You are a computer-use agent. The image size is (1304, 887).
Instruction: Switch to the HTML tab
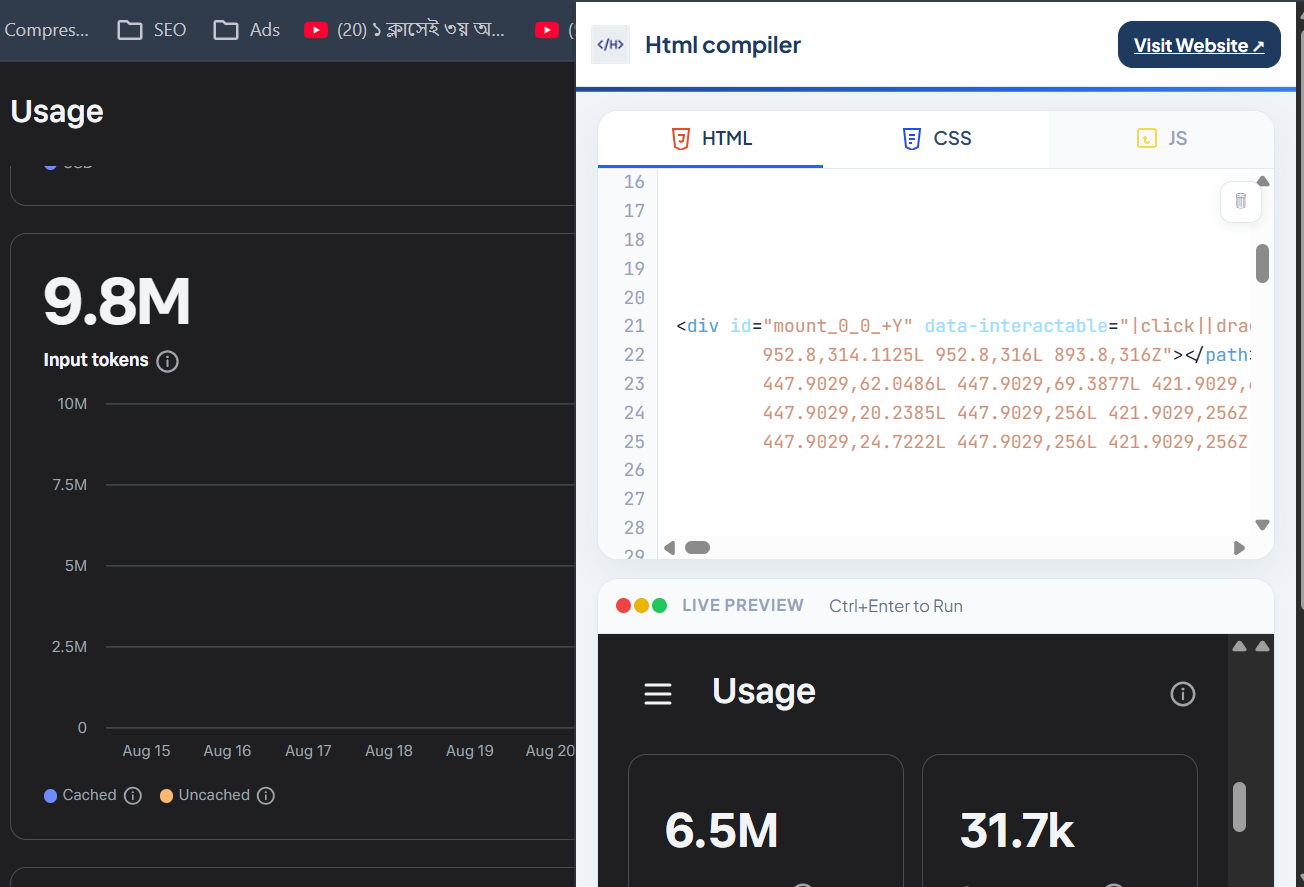tap(711, 139)
